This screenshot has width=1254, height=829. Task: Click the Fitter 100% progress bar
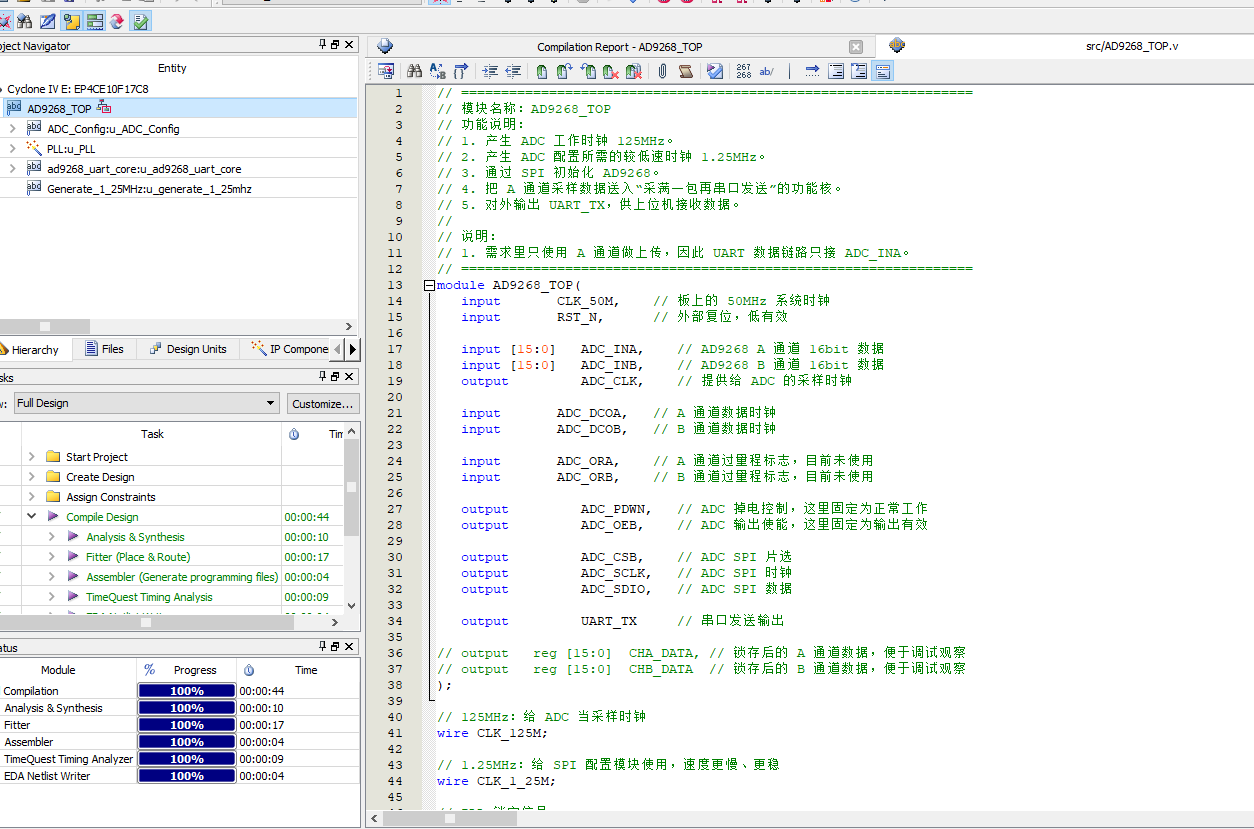tap(187, 725)
